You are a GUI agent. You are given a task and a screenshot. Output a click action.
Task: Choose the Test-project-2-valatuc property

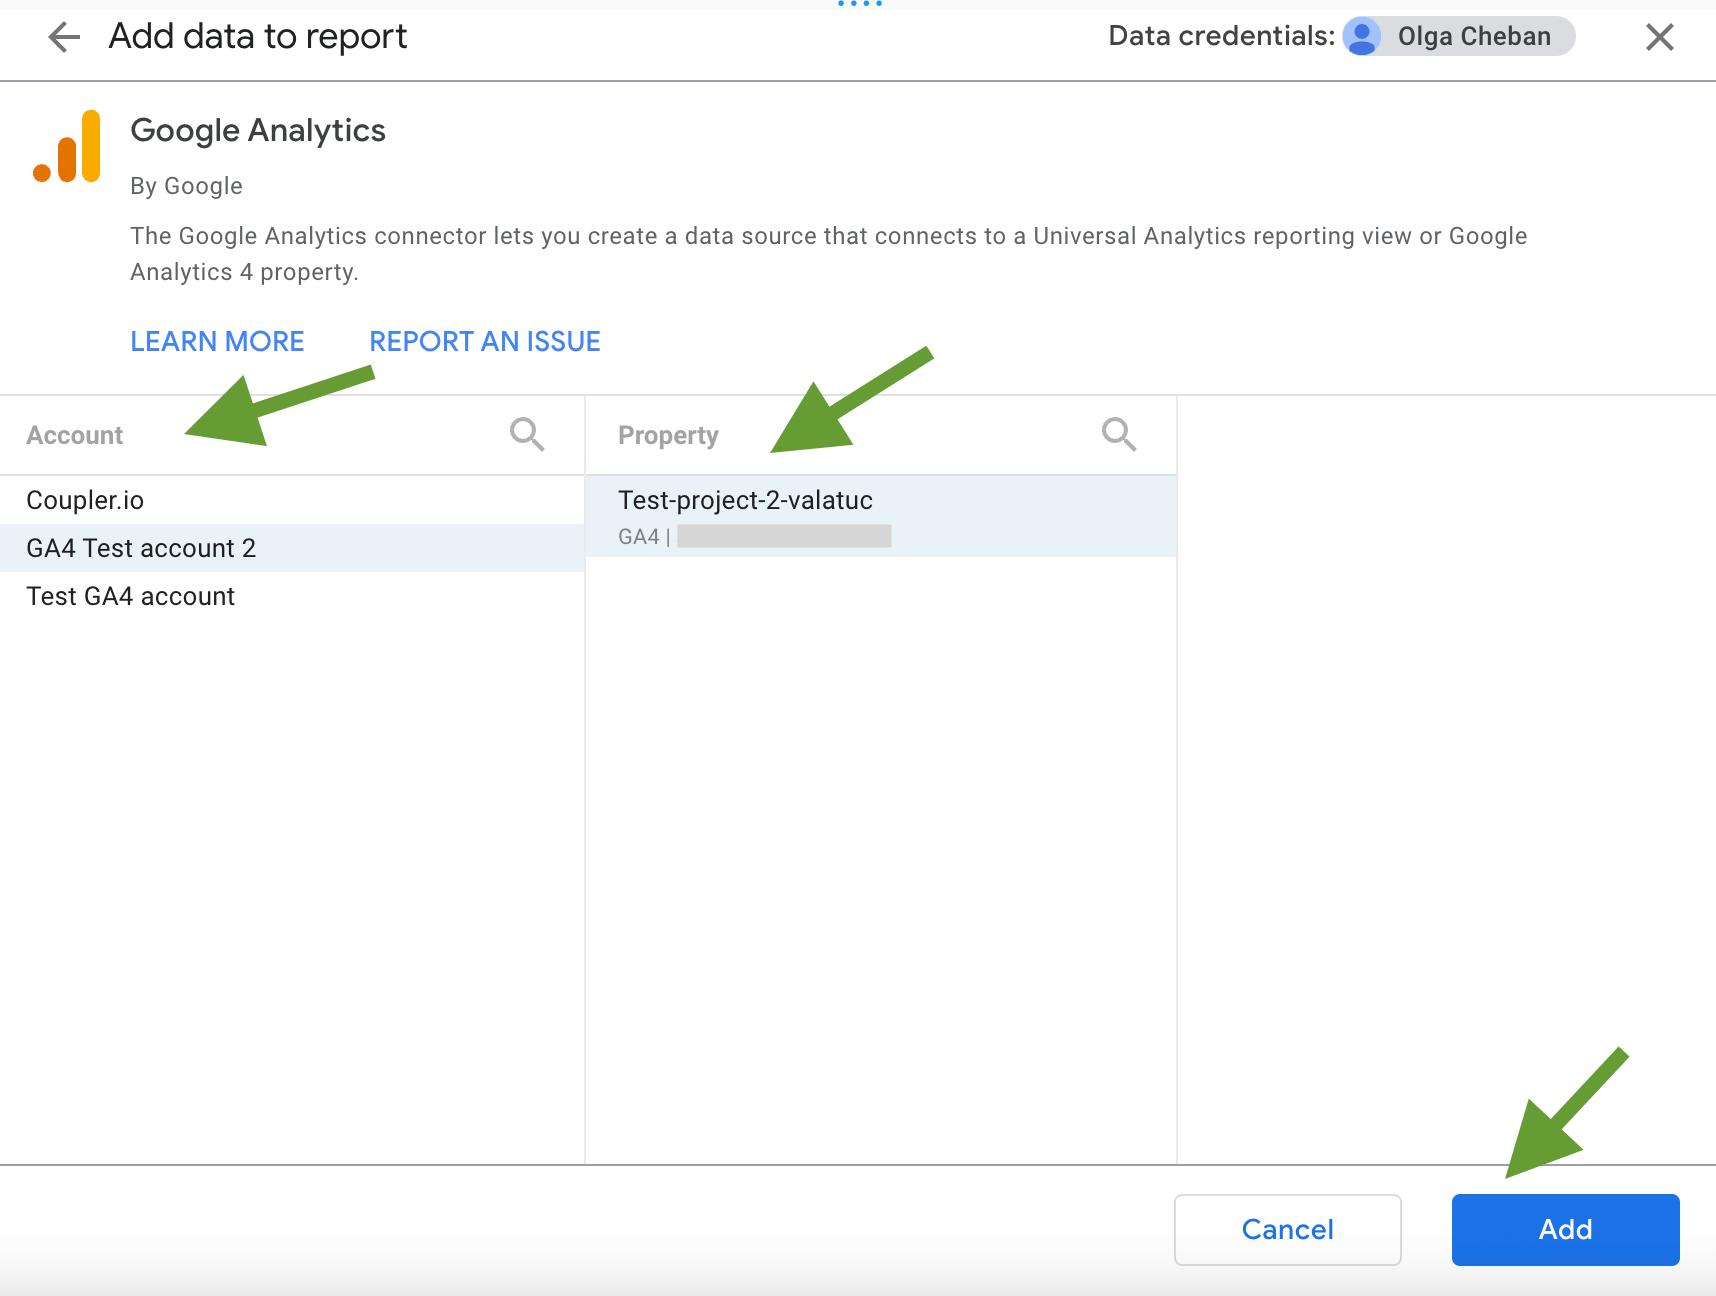[x=881, y=516]
